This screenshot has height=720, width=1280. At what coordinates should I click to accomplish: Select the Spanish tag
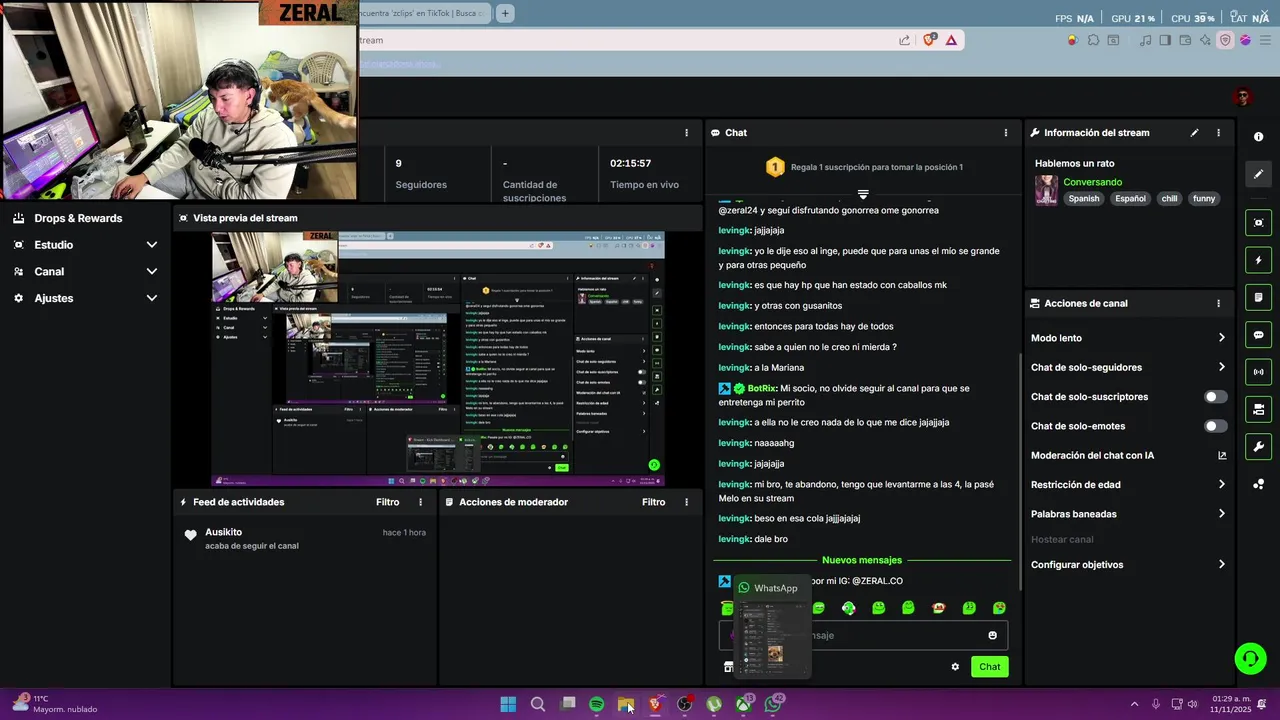(1083, 198)
